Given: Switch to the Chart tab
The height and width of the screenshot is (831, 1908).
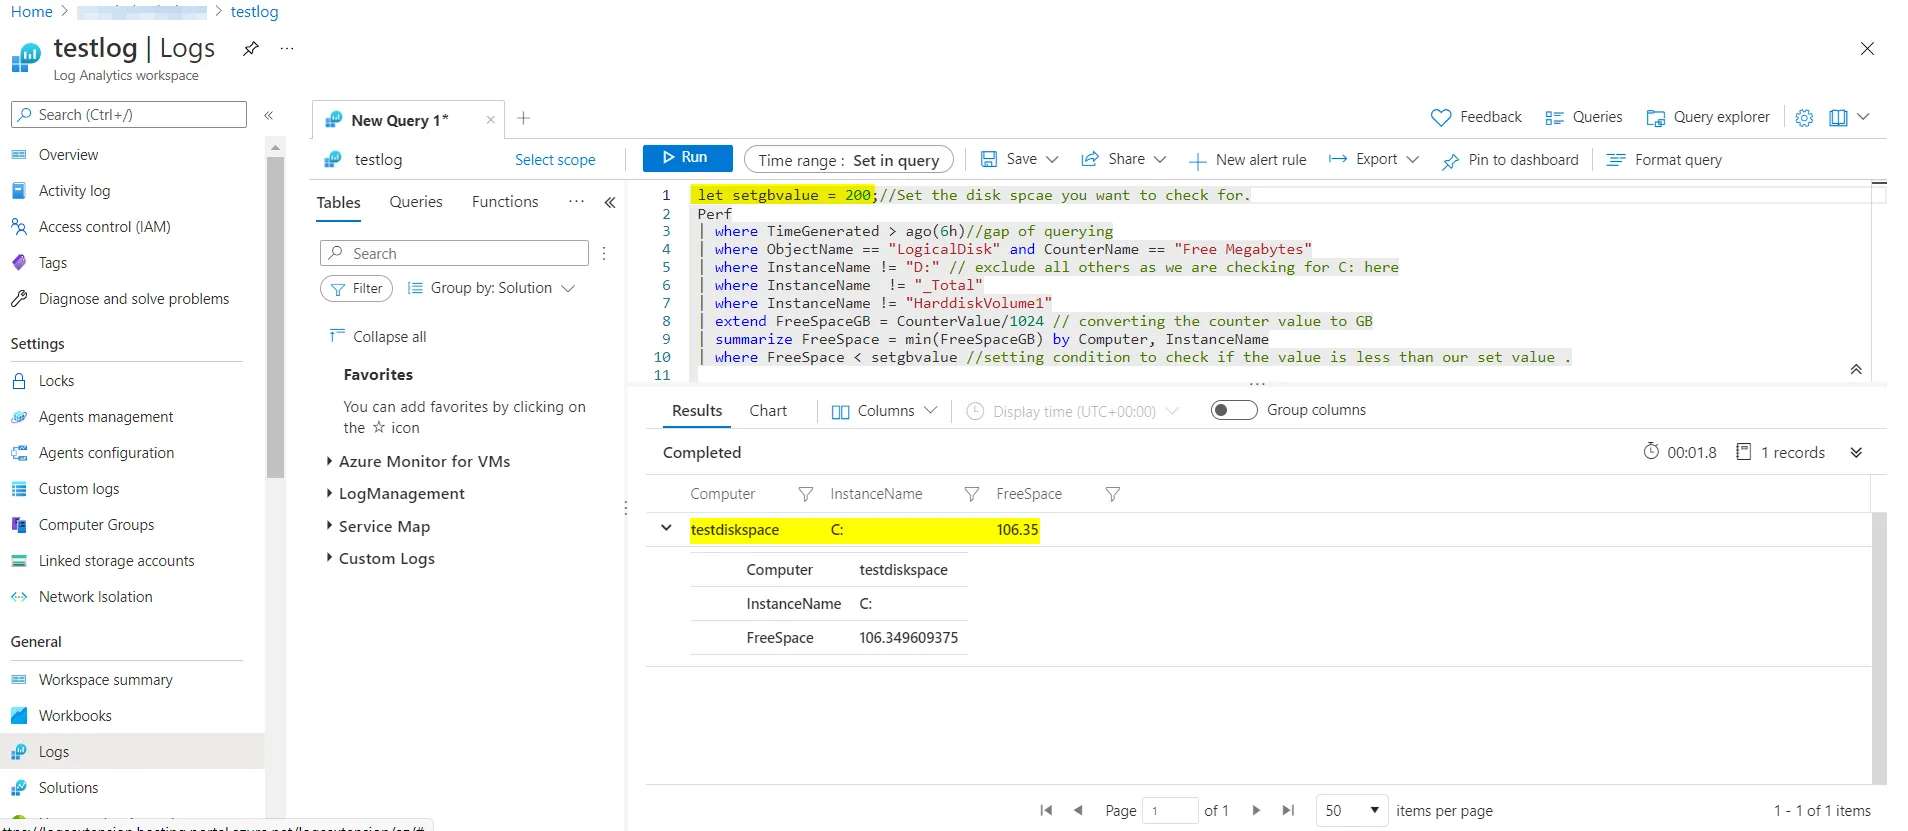Looking at the screenshot, I should tap(768, 411).
